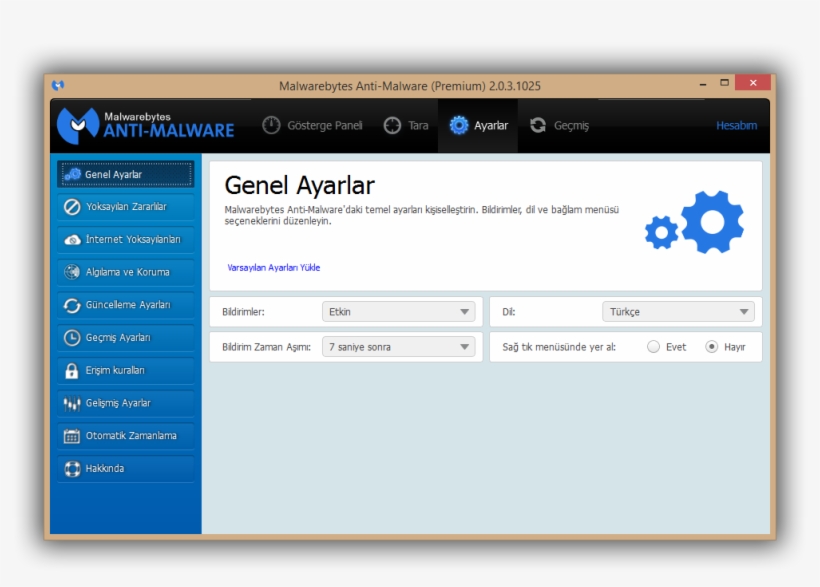Click the Varsayılan Ayarları Yükle link
820x587 pixels.
tap(273, 268)
